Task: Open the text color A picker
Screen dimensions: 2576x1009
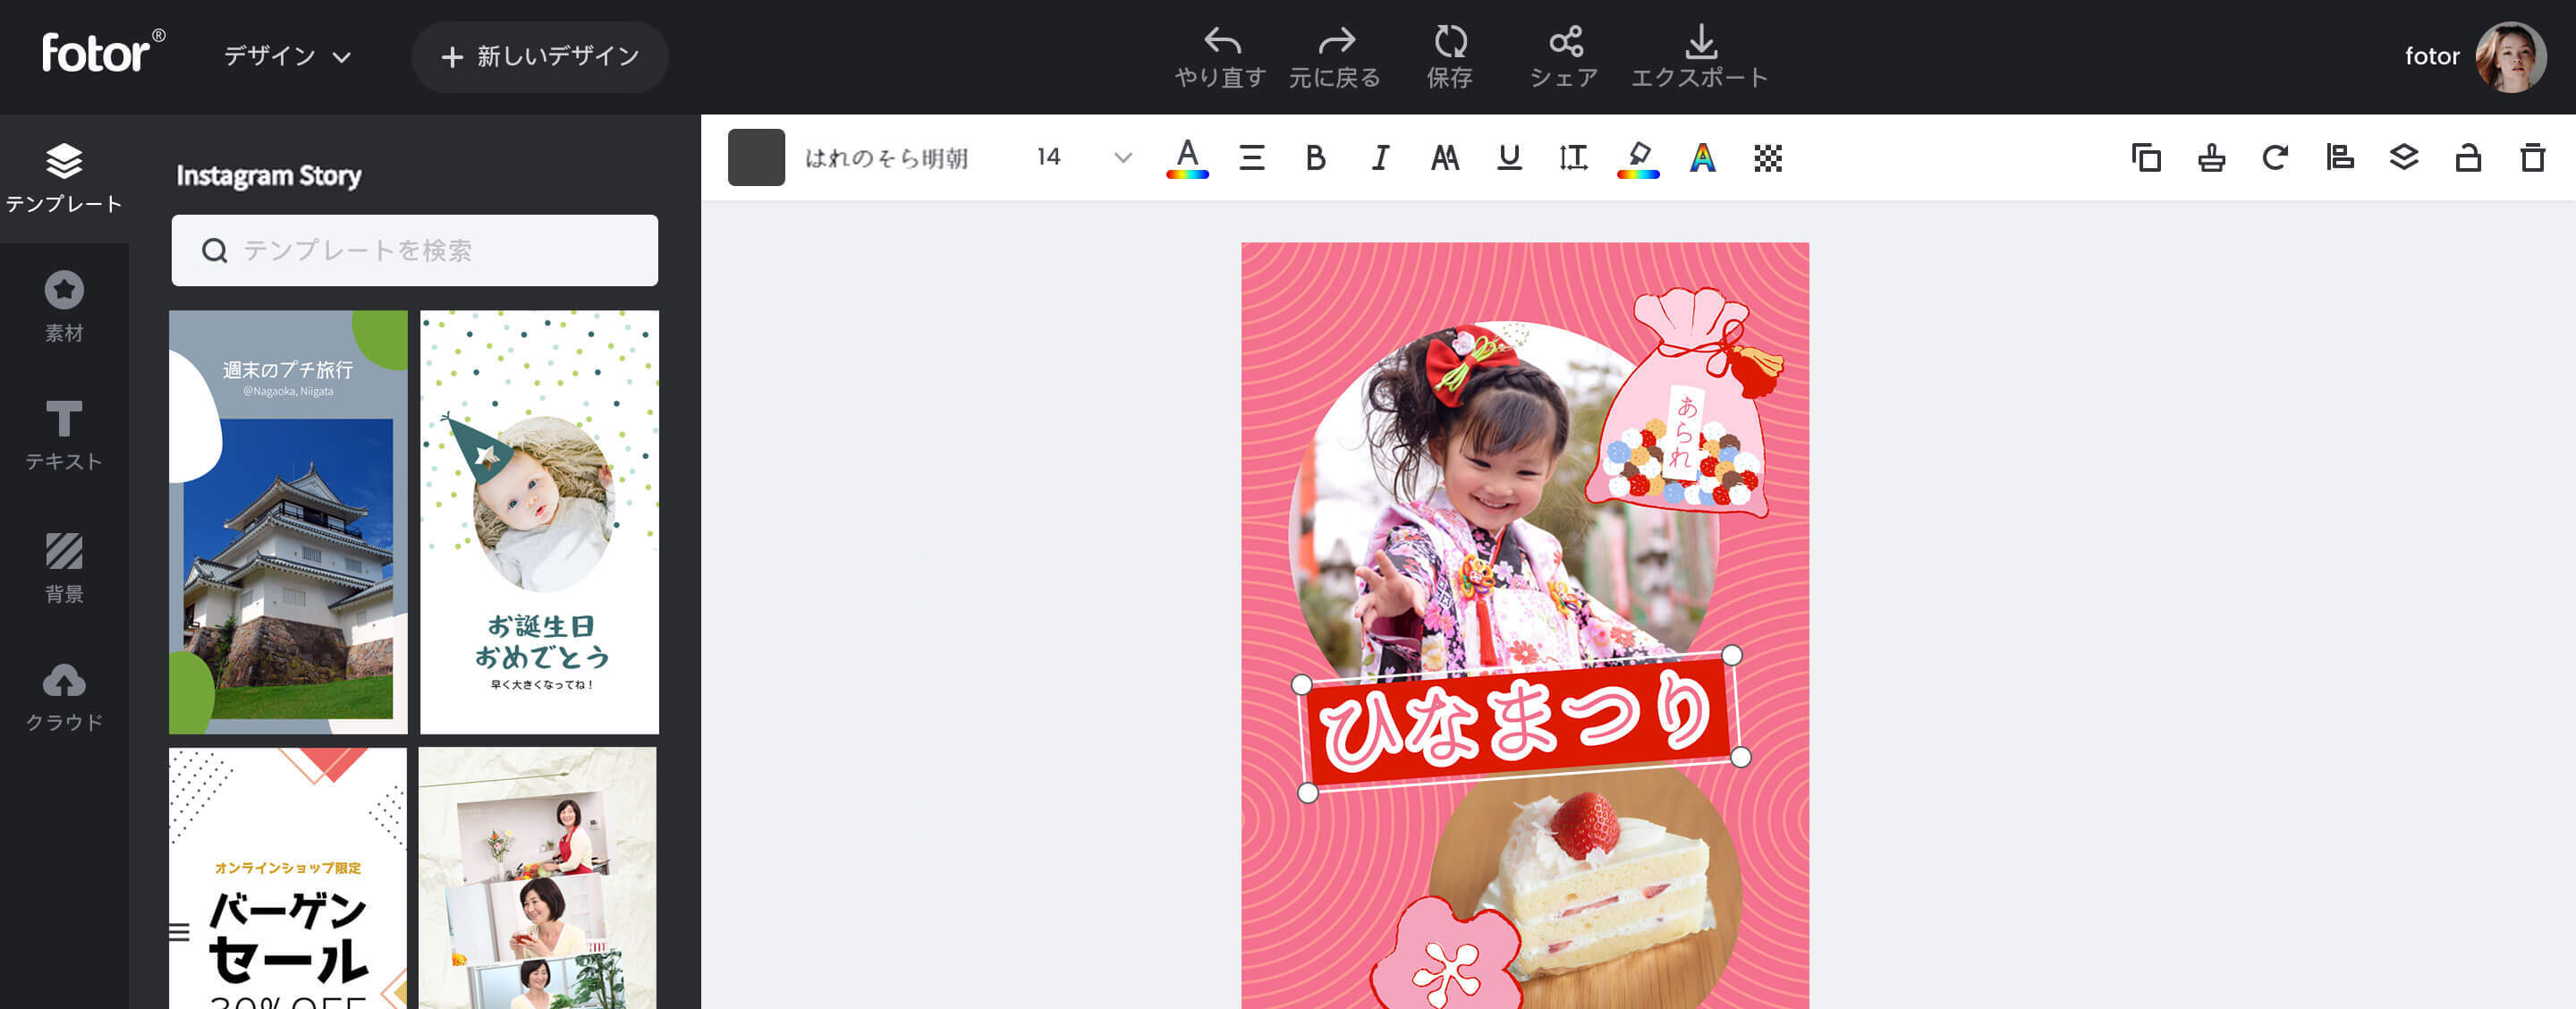Action: [1187, 158]
